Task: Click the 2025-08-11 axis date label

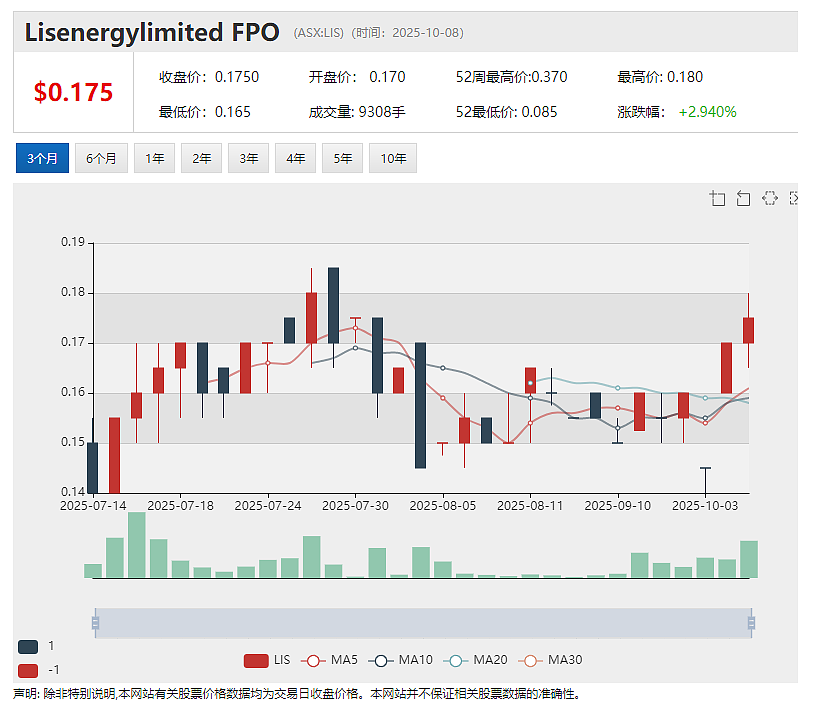Action: (530, 505)
